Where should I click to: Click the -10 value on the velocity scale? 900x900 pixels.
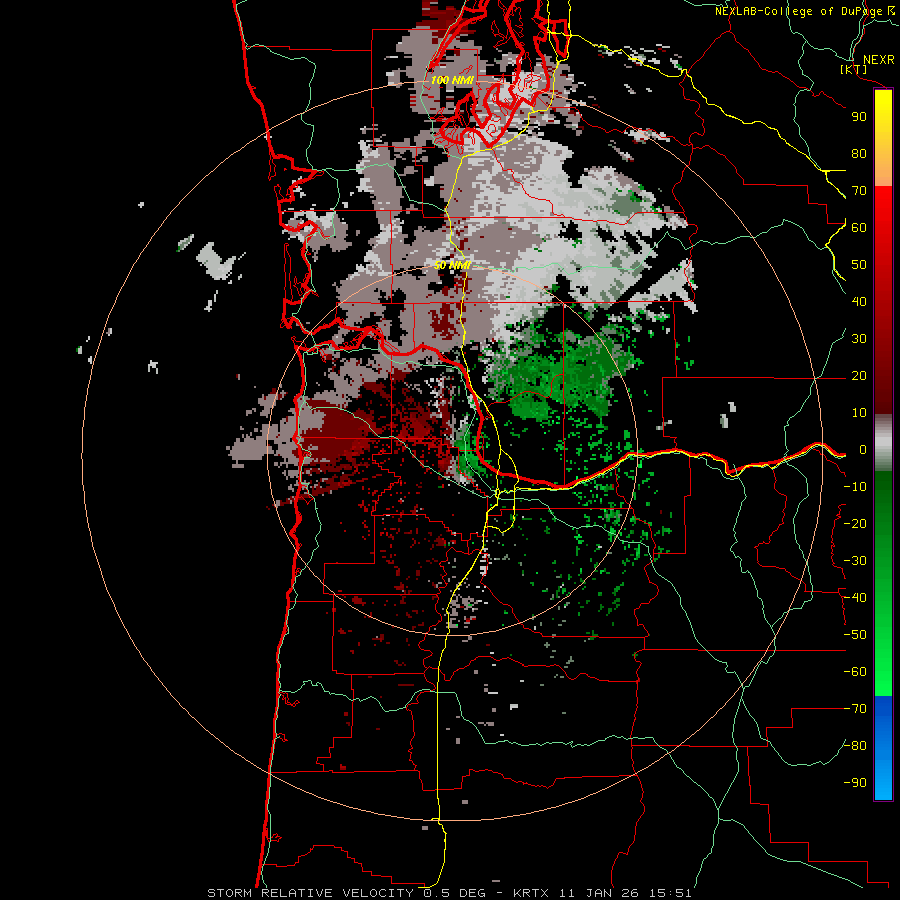click(855, 487)
